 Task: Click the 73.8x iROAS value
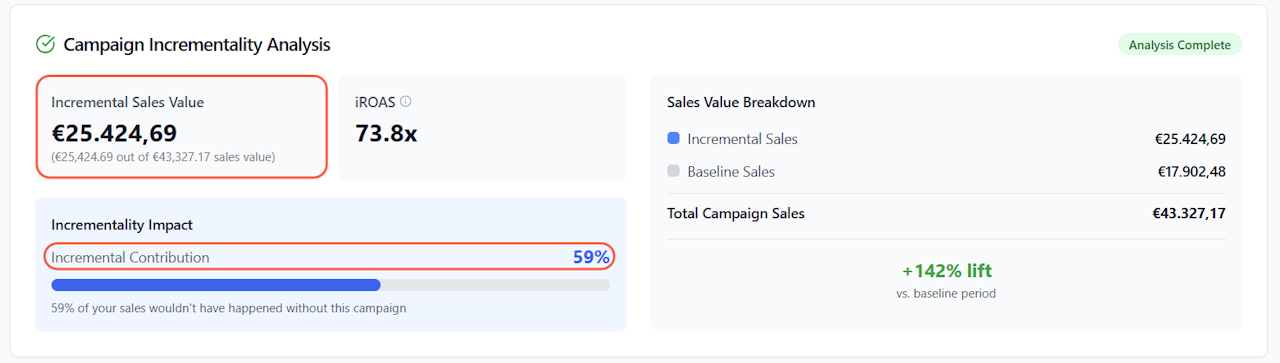coord(386,132)
